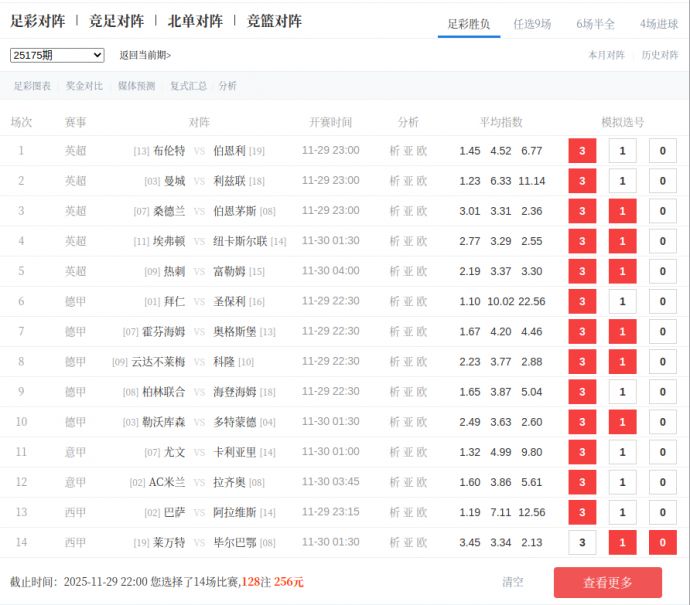Open the 25175期 issue dropdown
The image size is (690, 605).
point(57,55)
